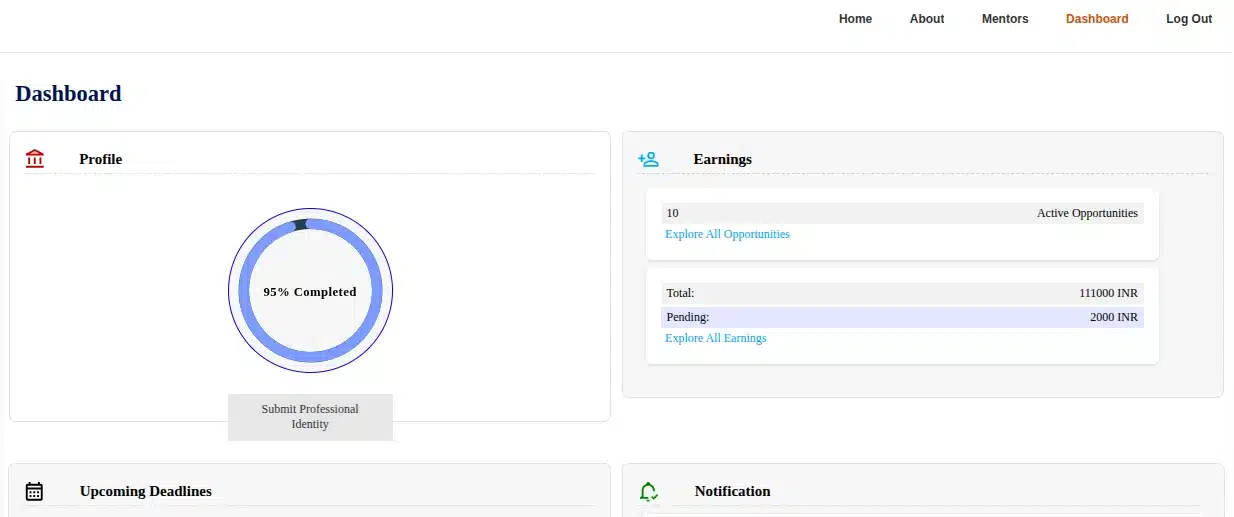Select the Active Opportunities count row

click(901, 213)
